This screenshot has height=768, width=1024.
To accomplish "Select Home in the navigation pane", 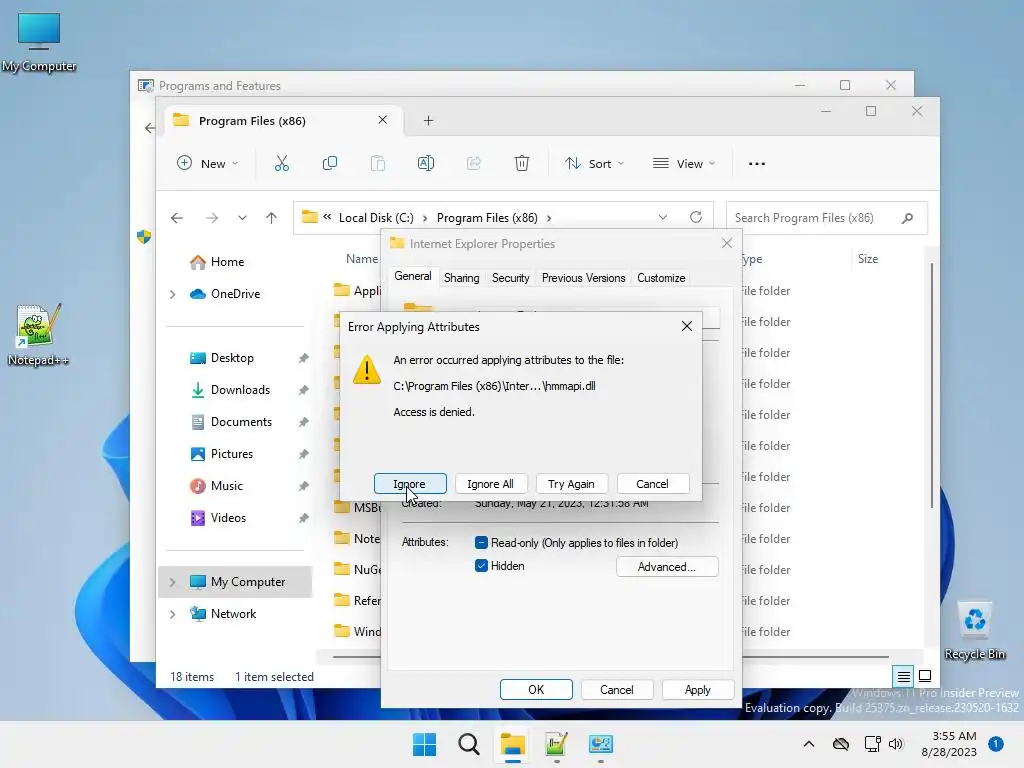I will pyautogui.click(x=227, y=262).
